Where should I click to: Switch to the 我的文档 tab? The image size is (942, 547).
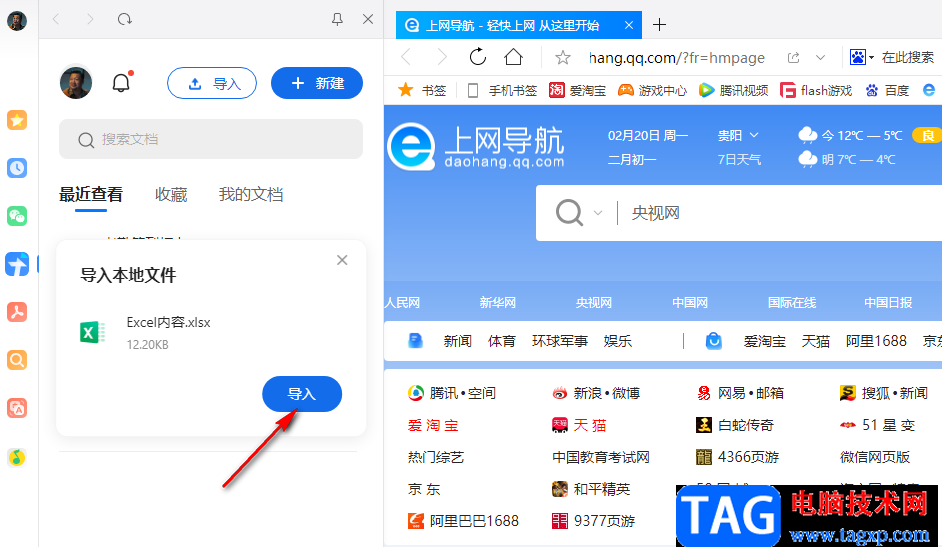(251, 195)
